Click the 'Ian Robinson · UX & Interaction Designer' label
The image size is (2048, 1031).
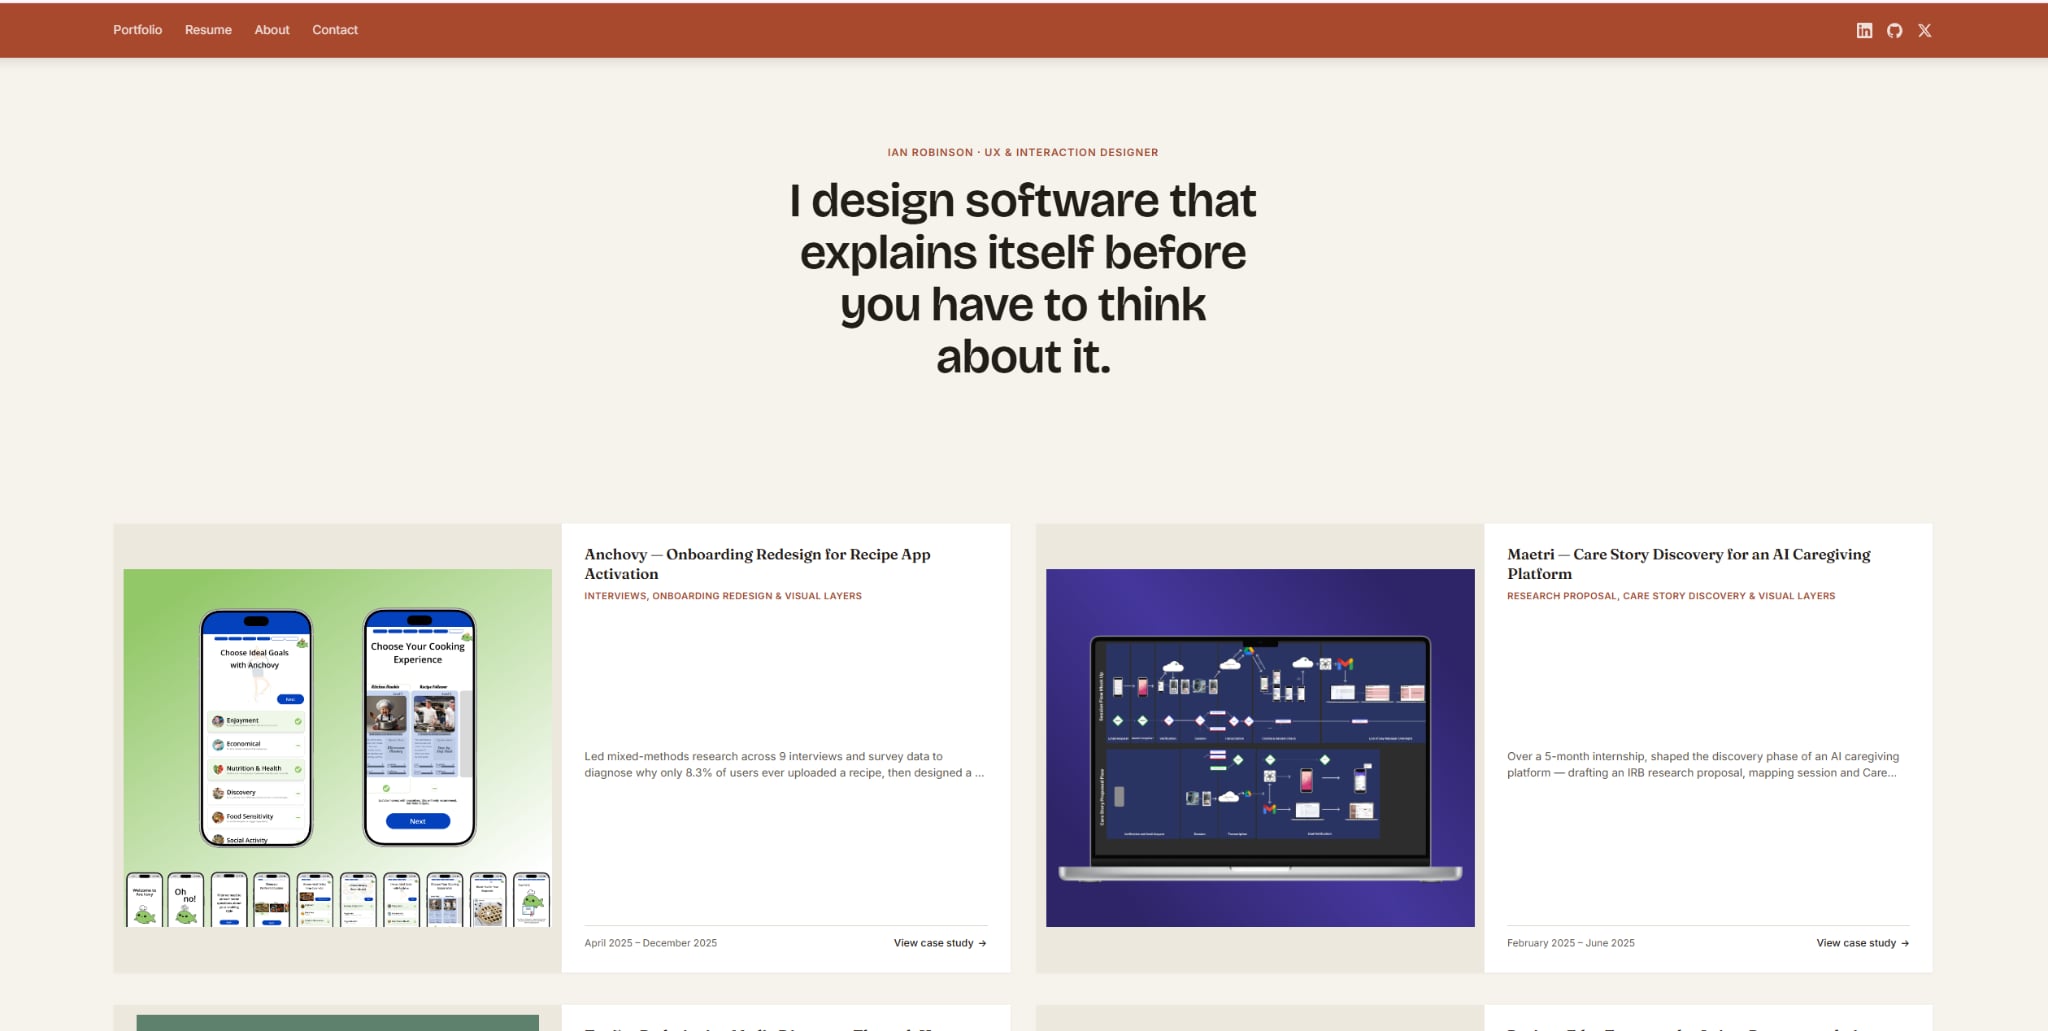[x=1023, y=153]
